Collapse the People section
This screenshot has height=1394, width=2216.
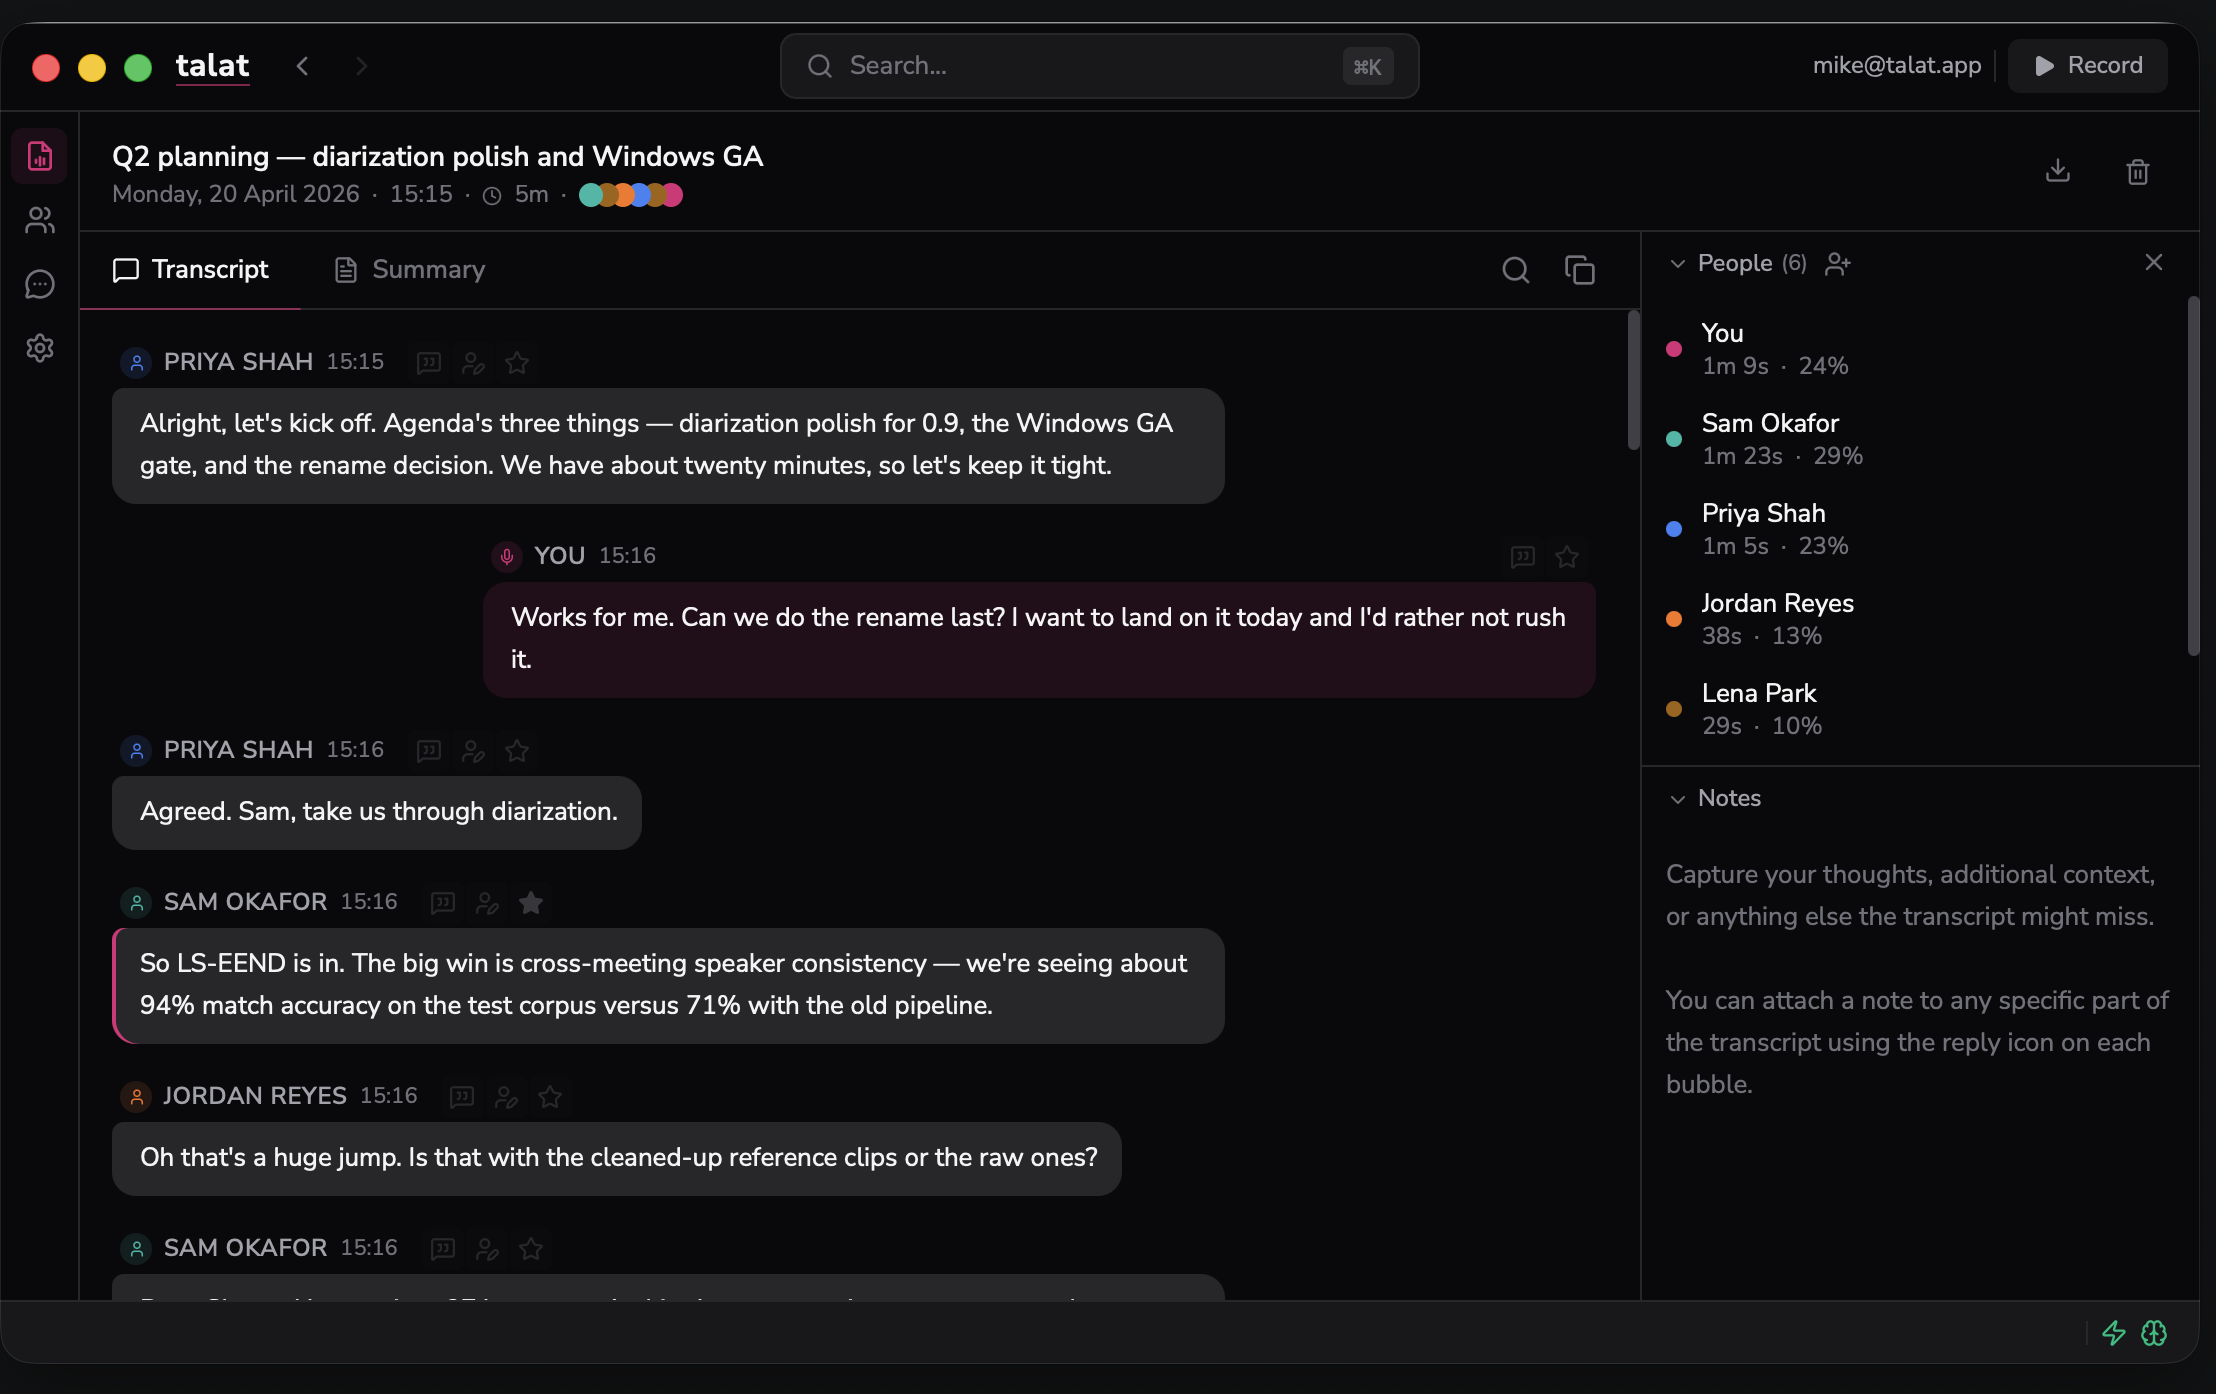[1678, 264]
